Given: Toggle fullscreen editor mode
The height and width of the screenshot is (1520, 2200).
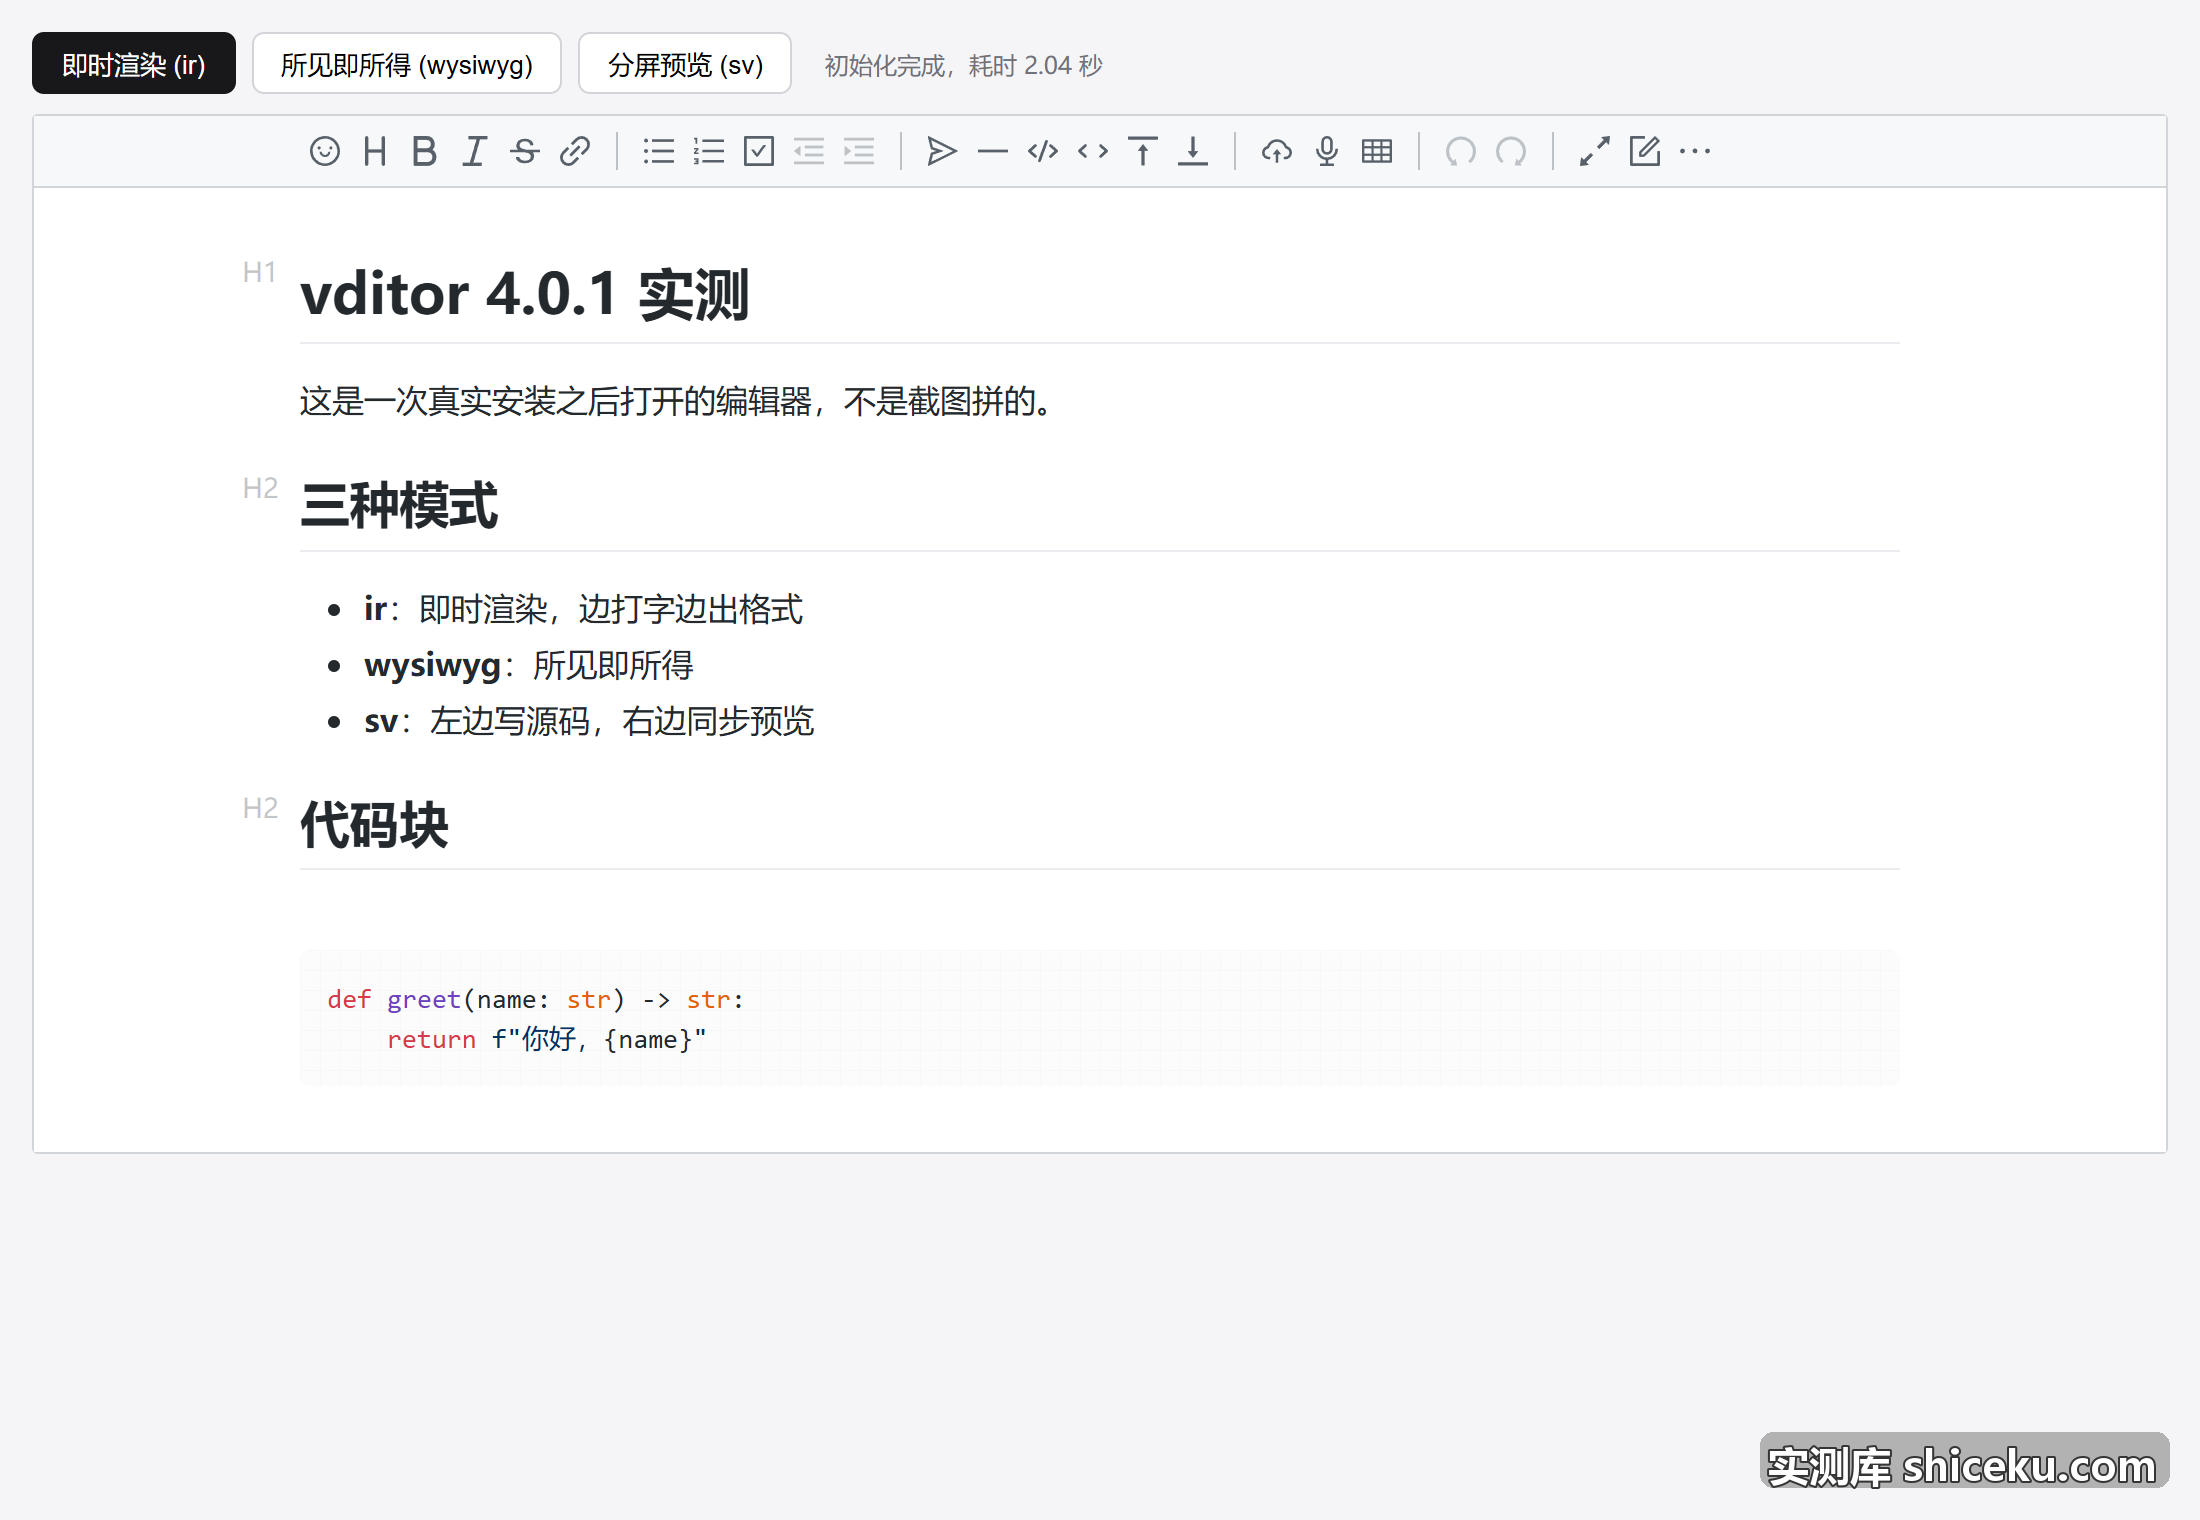Looking at the screenshot, I should pyautogui.click(x=1595, y=151).
